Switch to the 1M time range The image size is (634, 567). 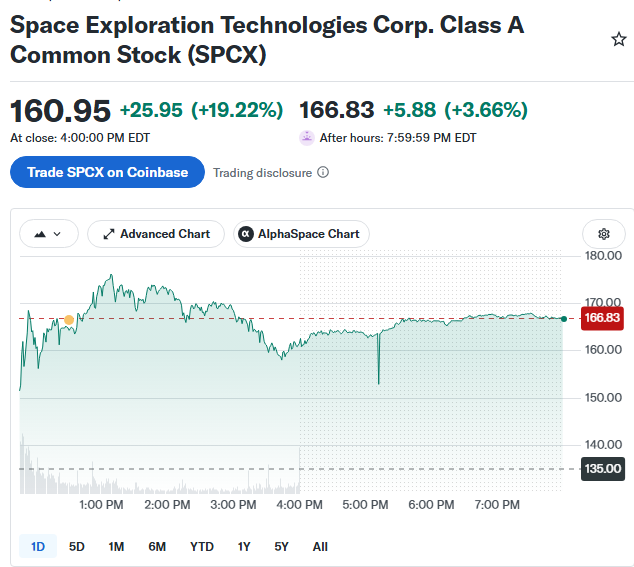coord(116,546)
